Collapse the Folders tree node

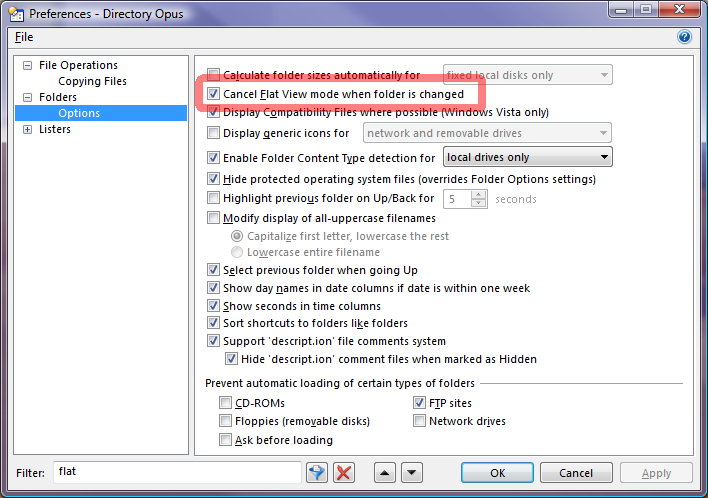coord(27,98)
